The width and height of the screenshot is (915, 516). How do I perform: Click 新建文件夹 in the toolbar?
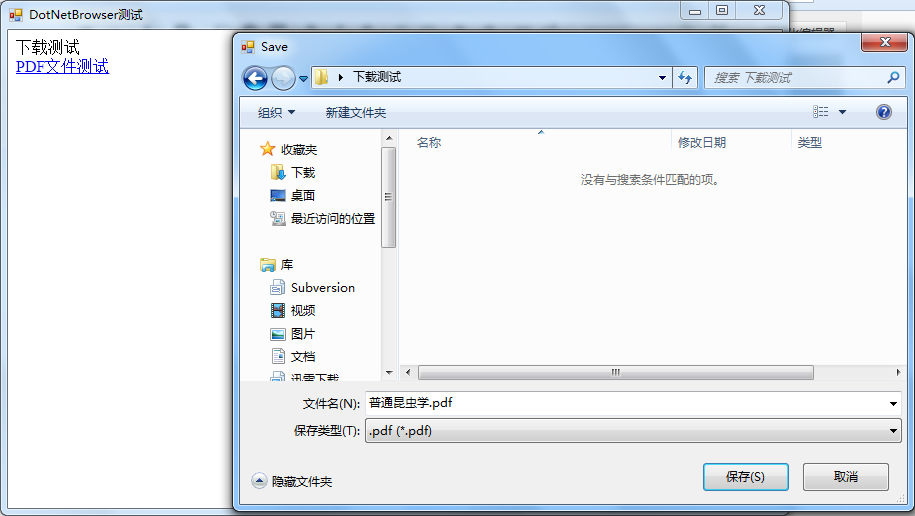(355, 113)
